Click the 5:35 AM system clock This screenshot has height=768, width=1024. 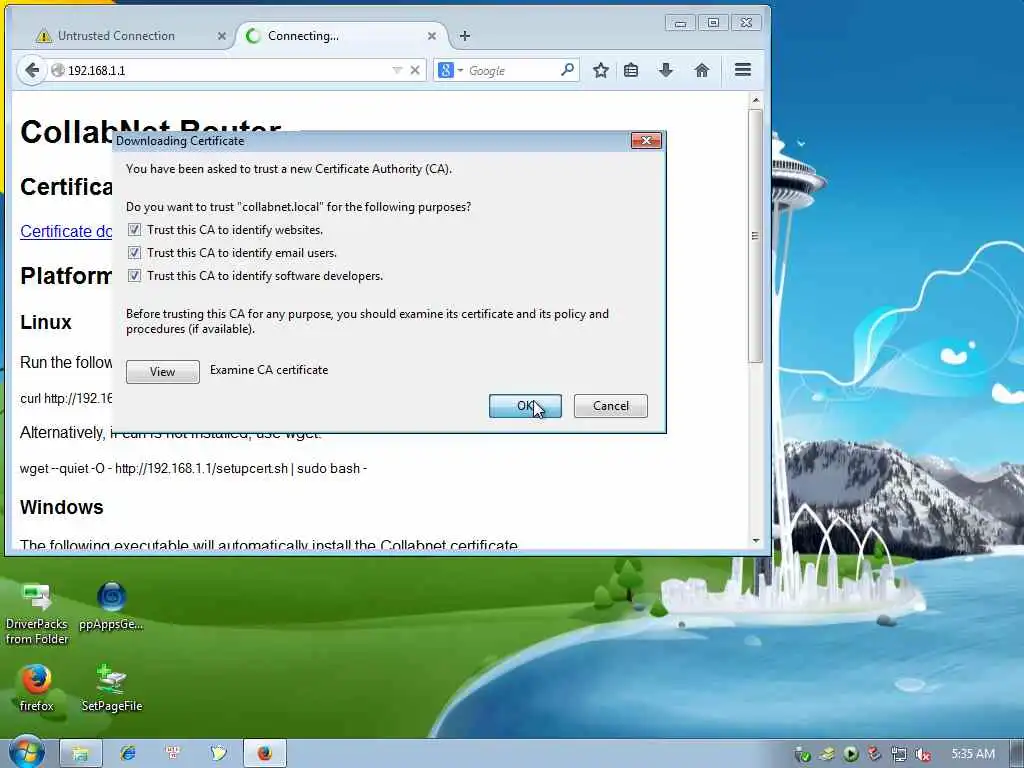coord(973,754)
